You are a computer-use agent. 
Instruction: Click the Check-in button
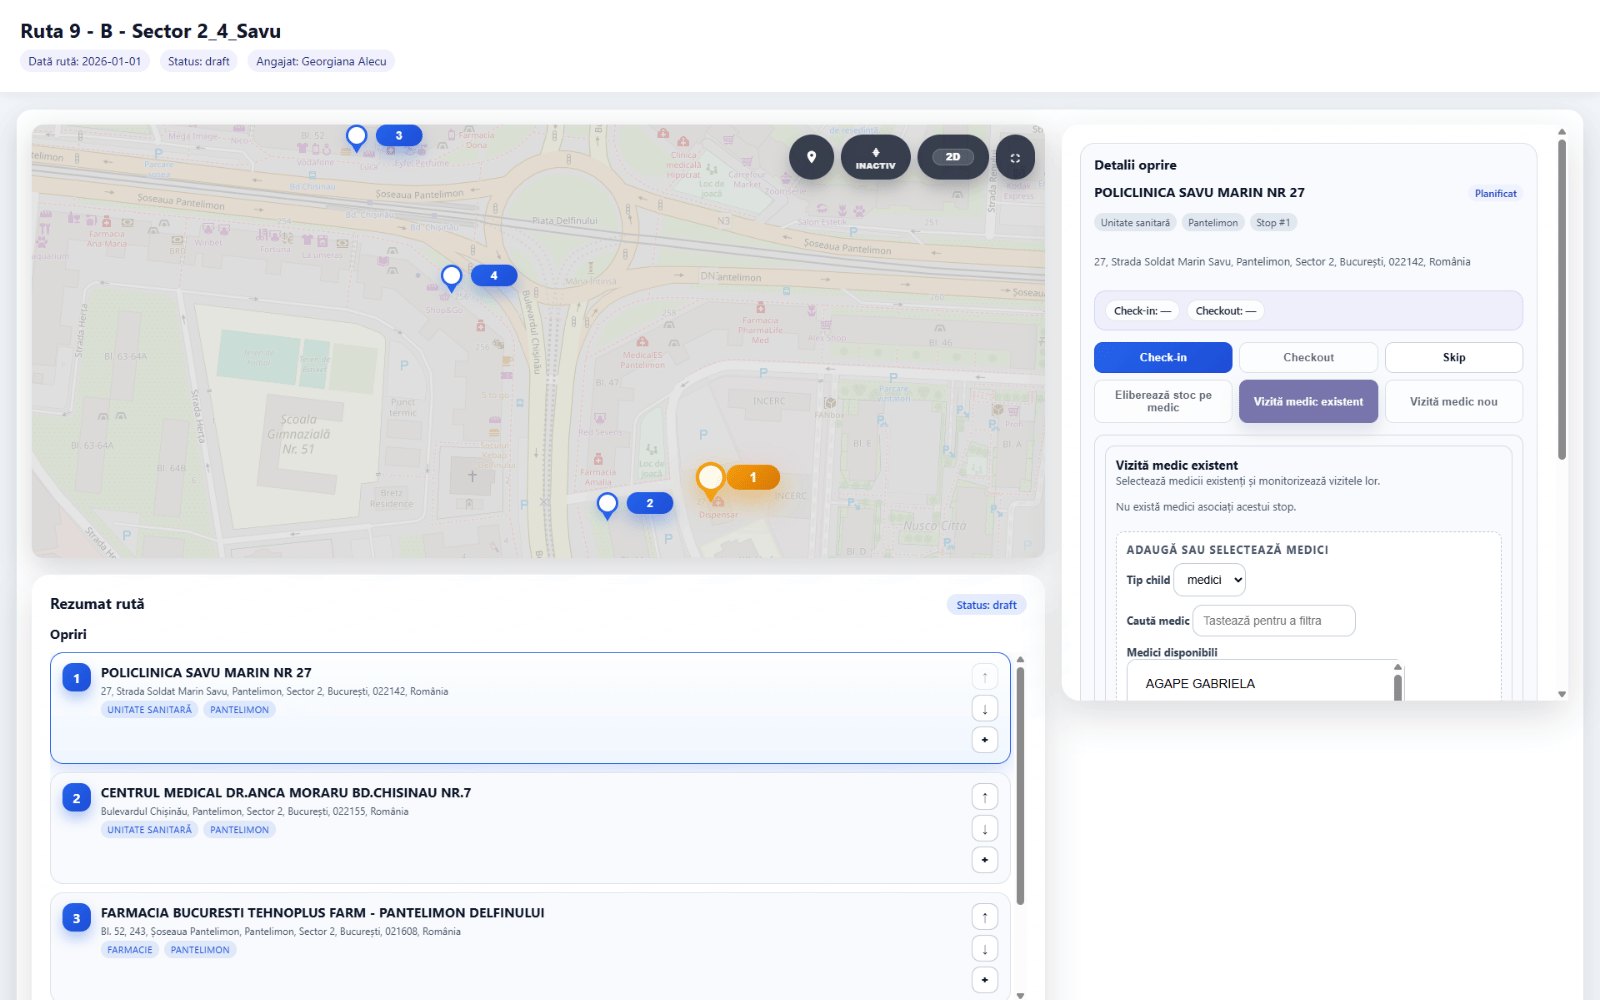[1163, 357]
